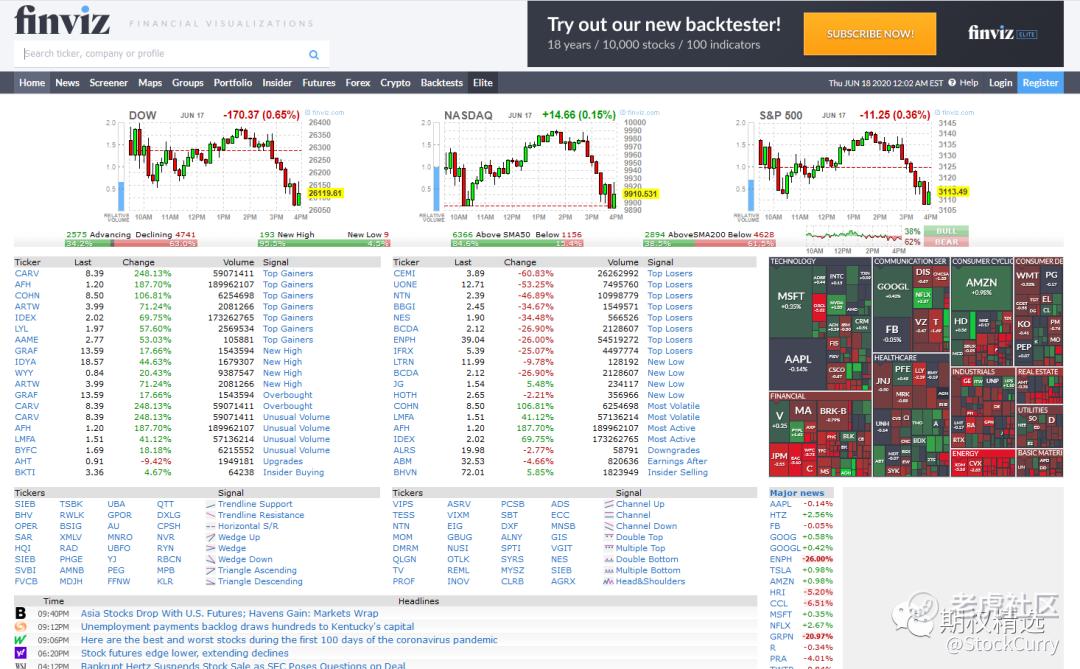Open Wedge Up signal icon

click(x=211, y=537)
